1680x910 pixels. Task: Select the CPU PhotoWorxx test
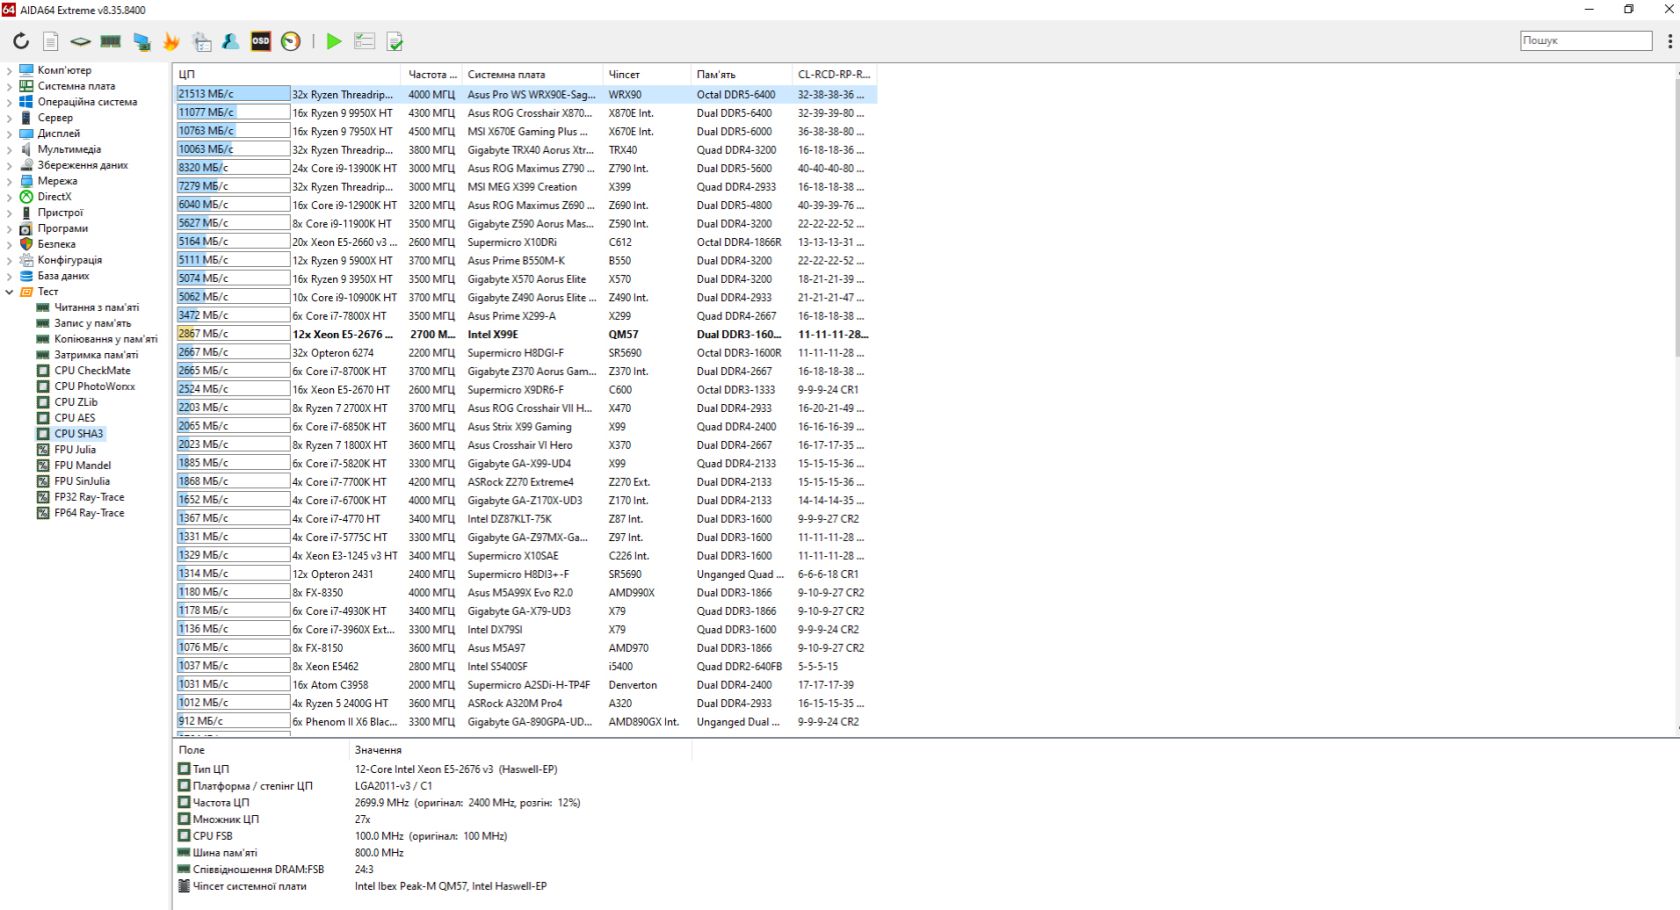[94, 386]
